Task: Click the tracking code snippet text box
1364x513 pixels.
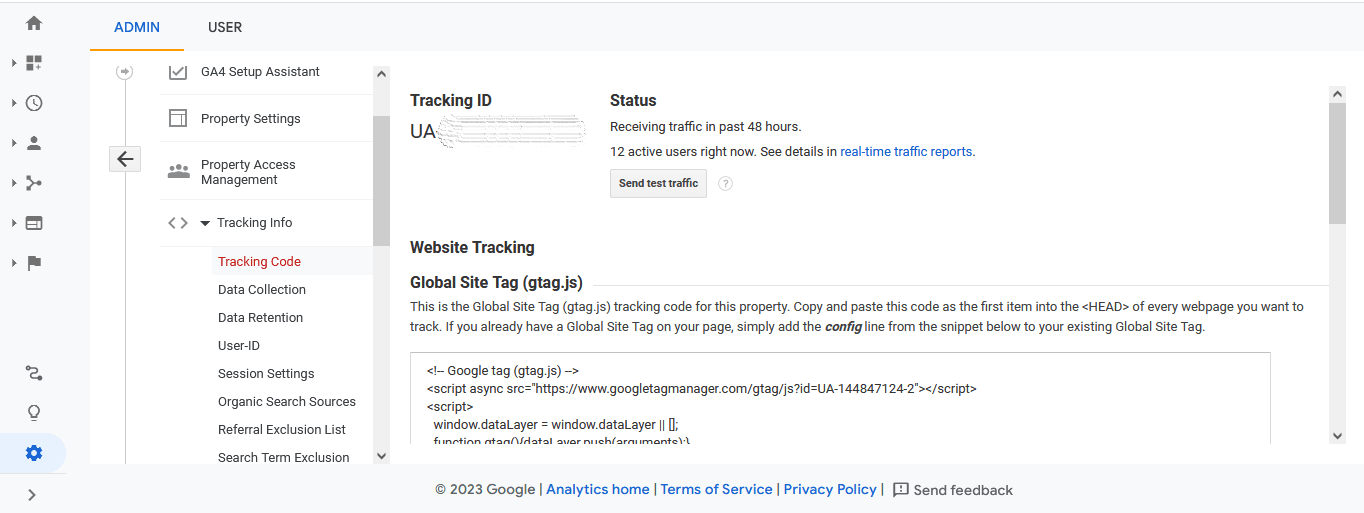Action: [840, 398]
